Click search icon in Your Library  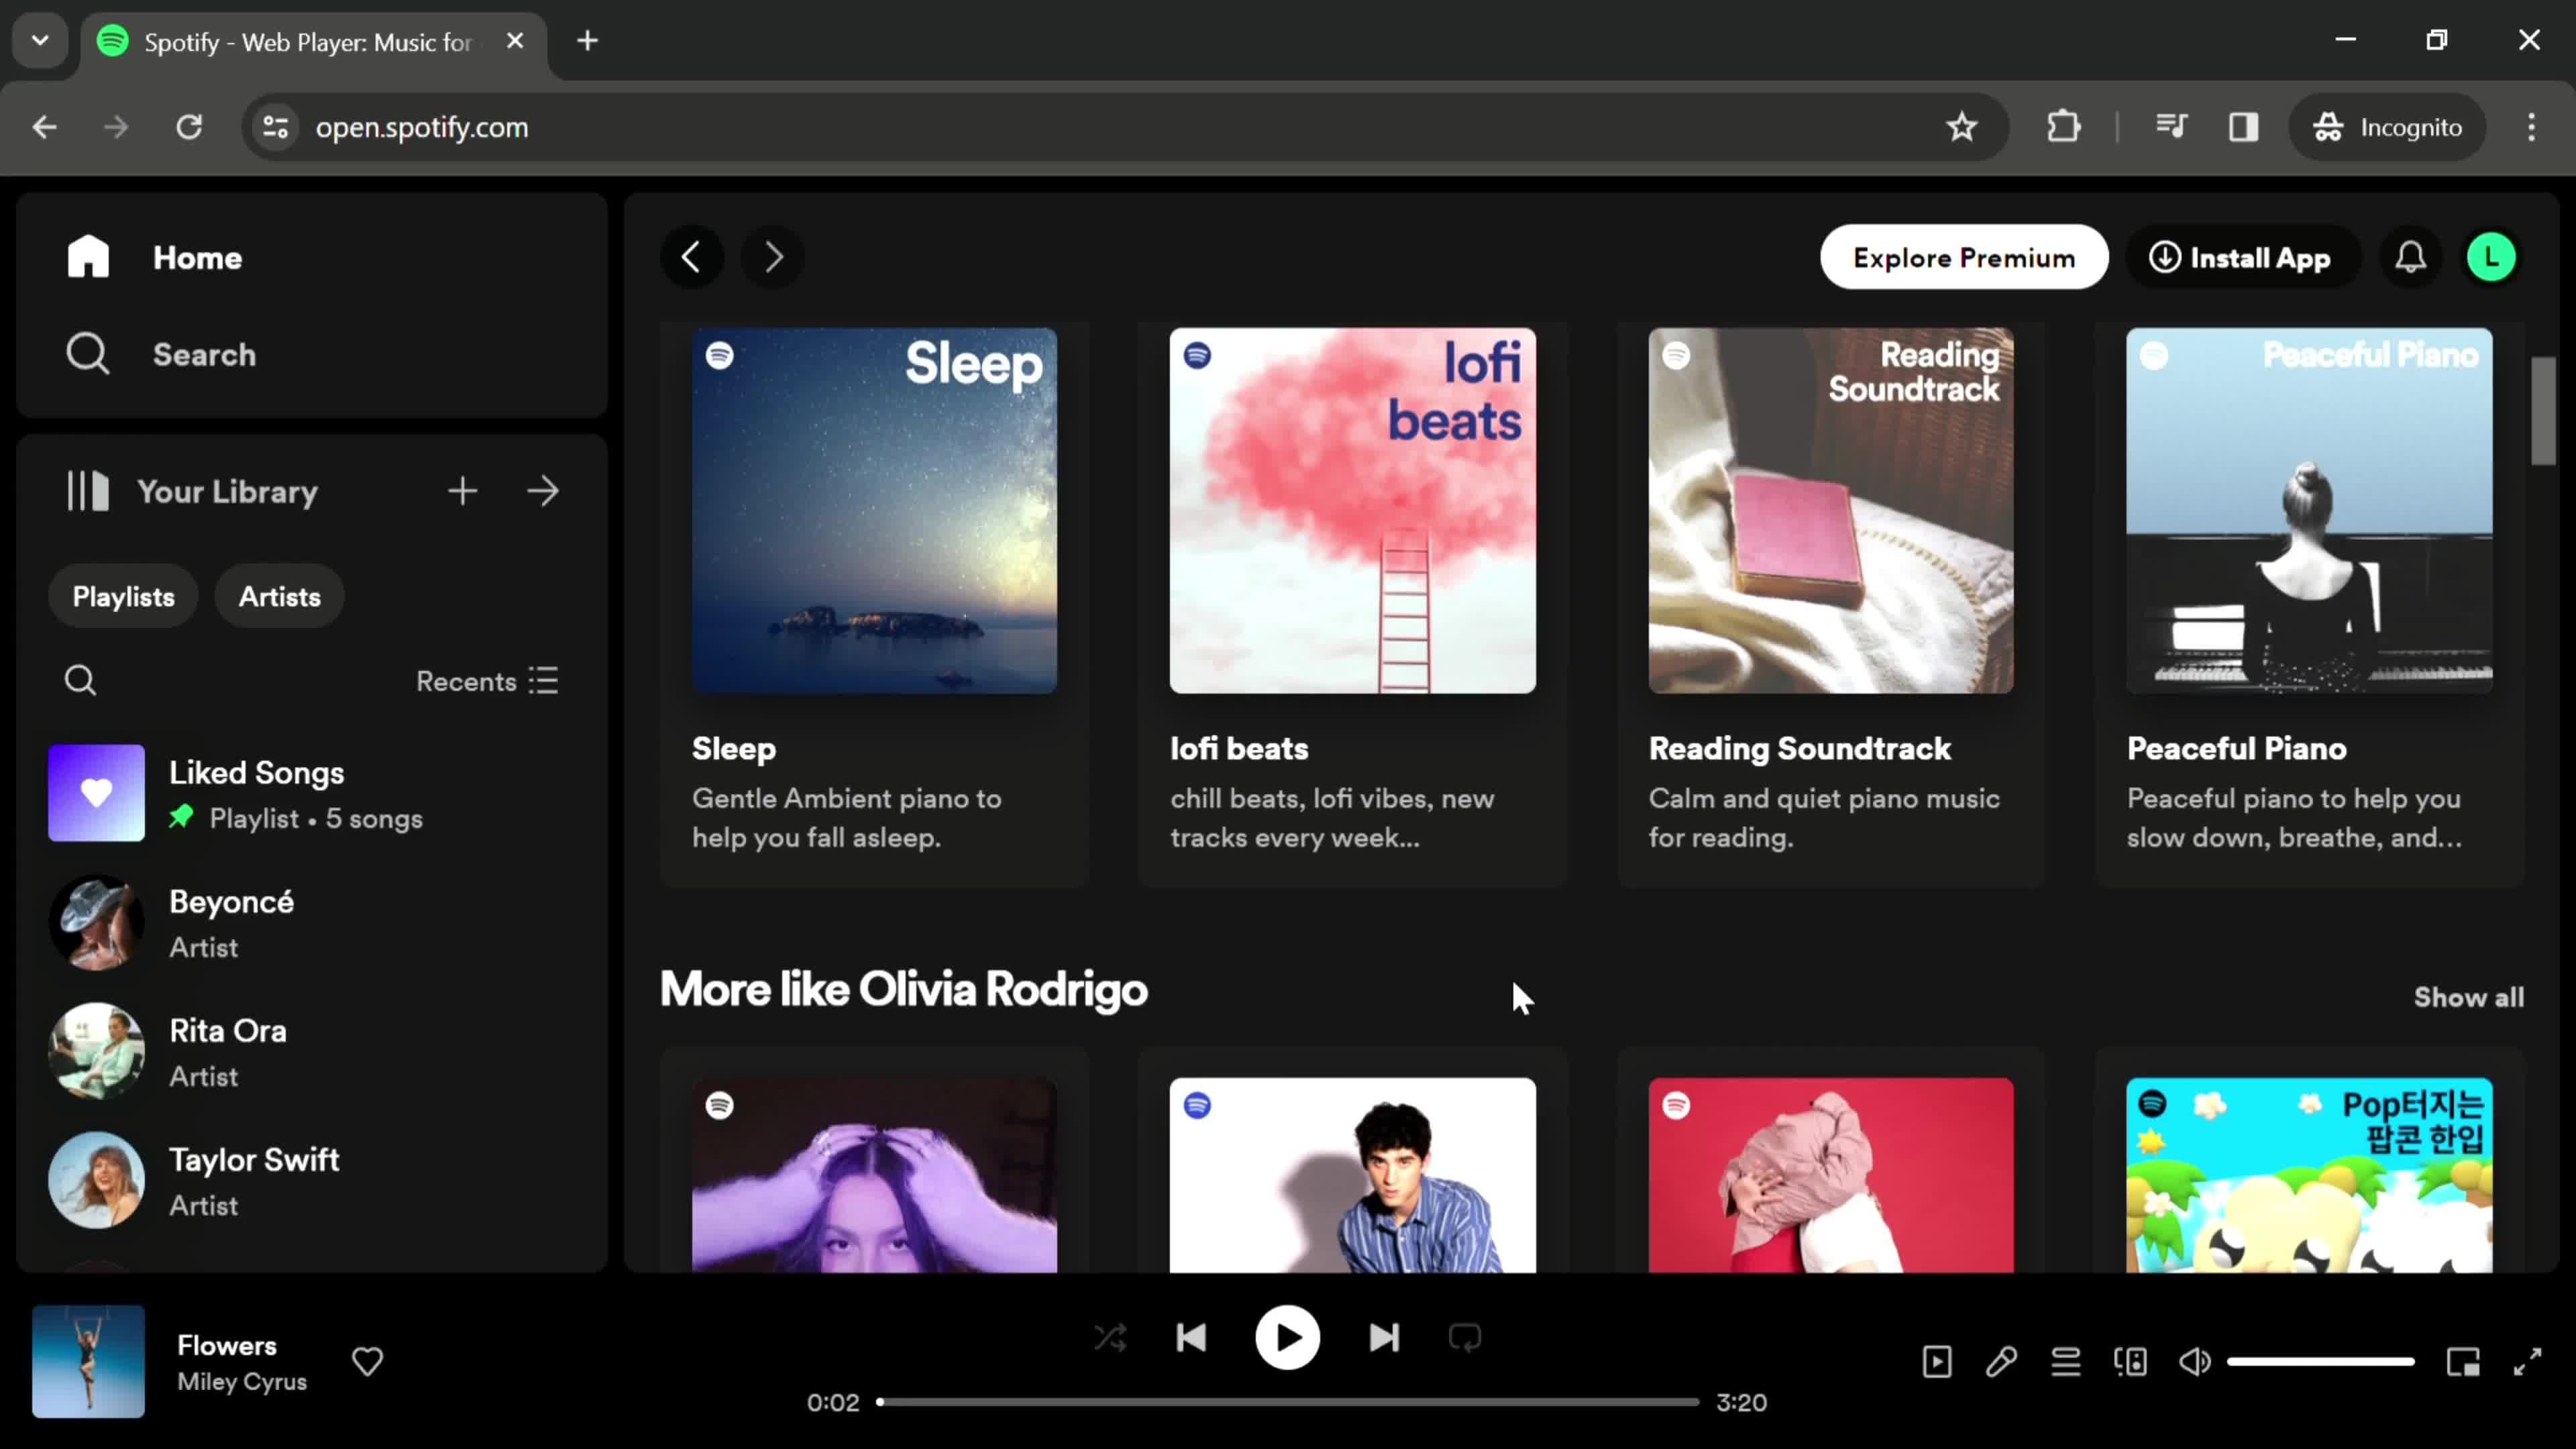[80, 681]
